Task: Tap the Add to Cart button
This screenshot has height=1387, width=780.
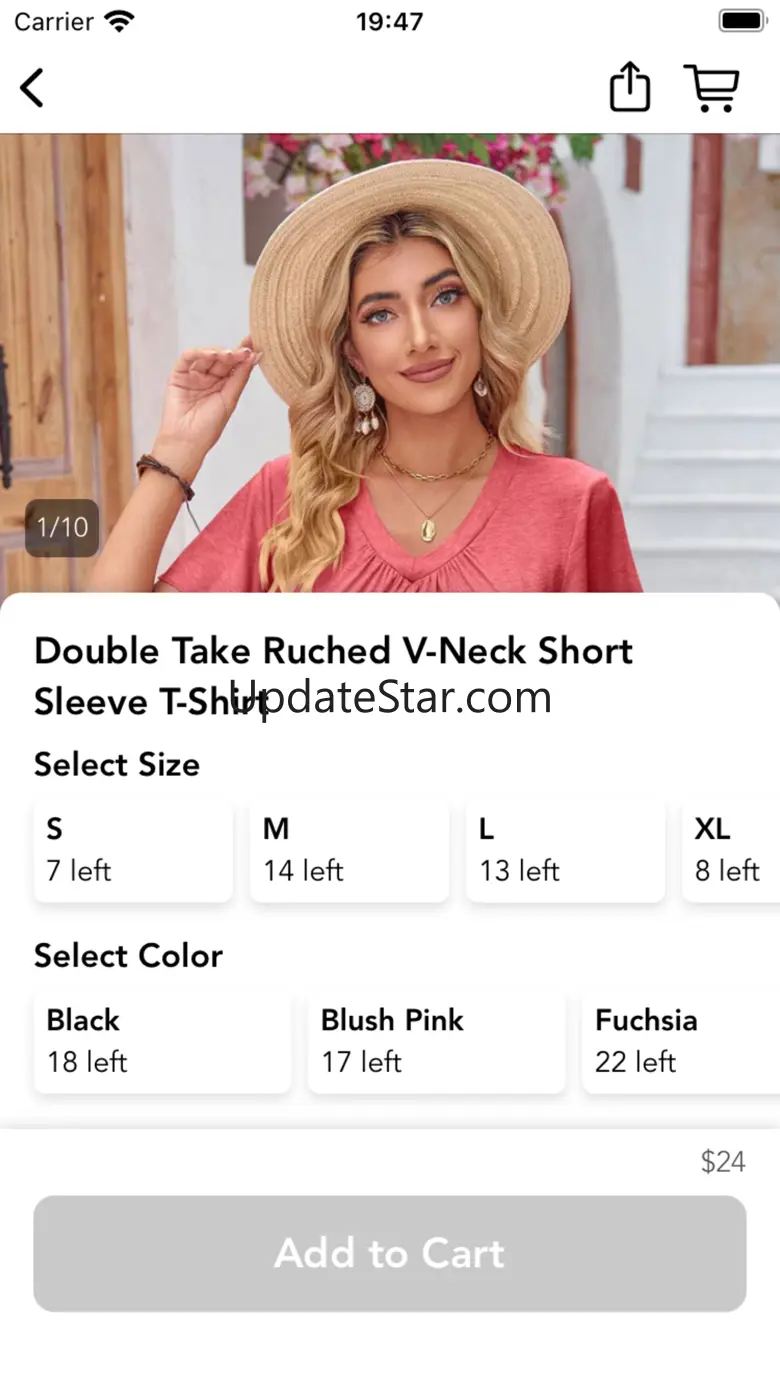Action: point(390,1253)
